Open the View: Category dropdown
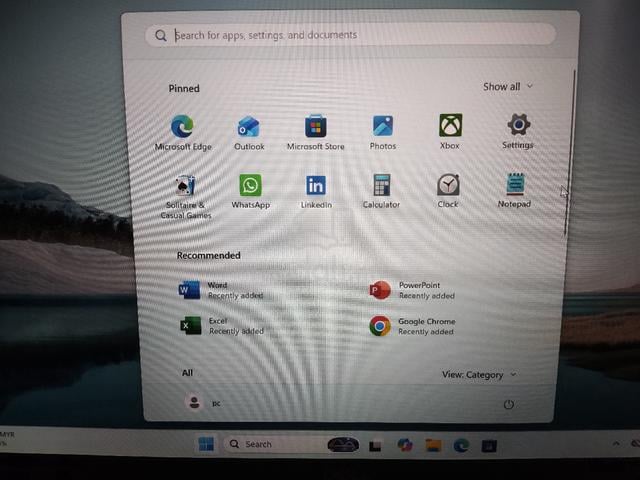Viewport: 640px width, 480px height. point(479,374)
